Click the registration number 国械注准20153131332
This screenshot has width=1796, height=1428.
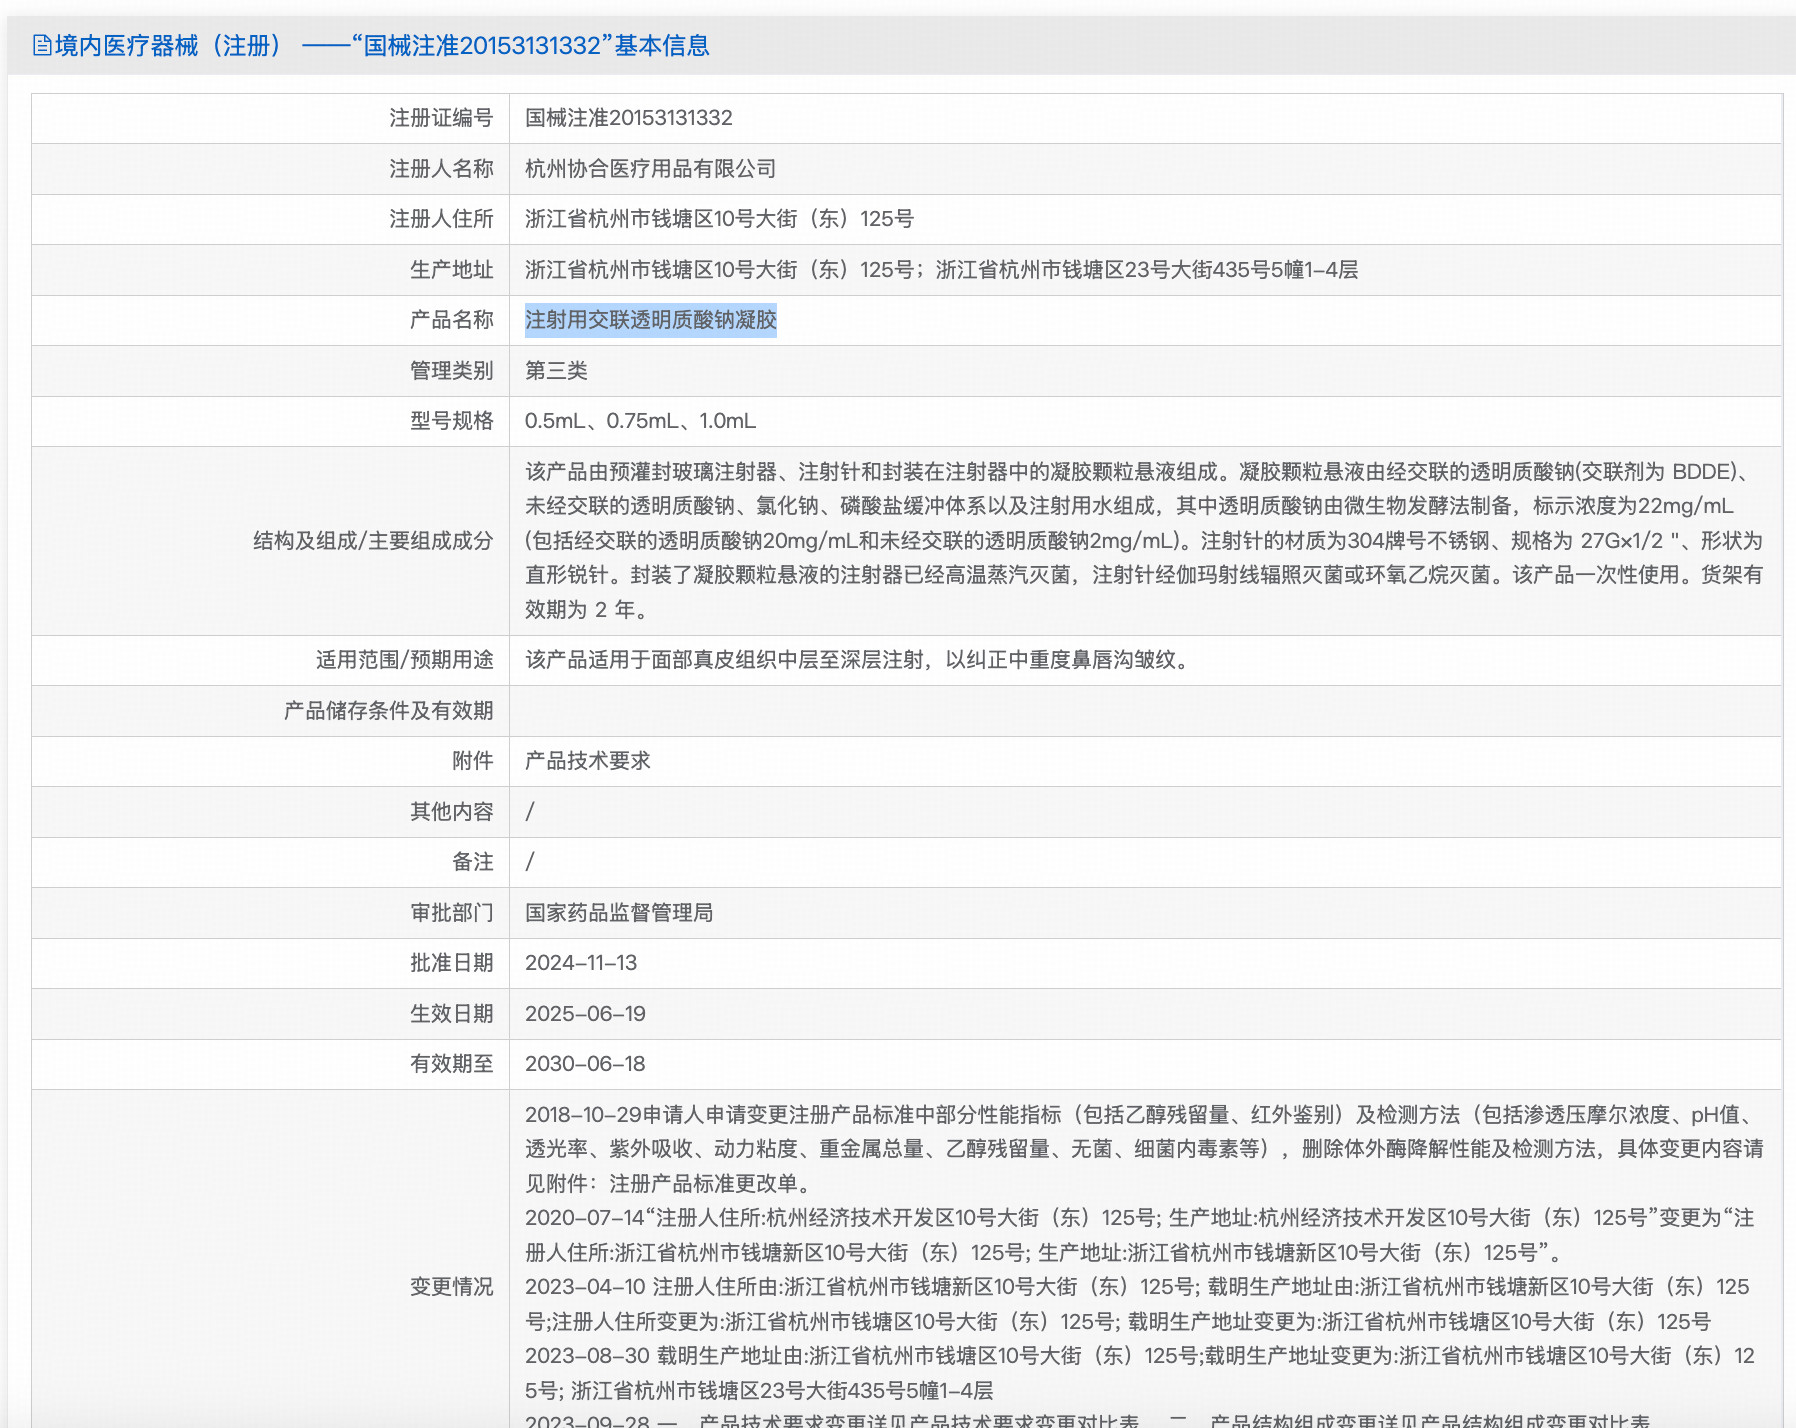tap(630, 118)
